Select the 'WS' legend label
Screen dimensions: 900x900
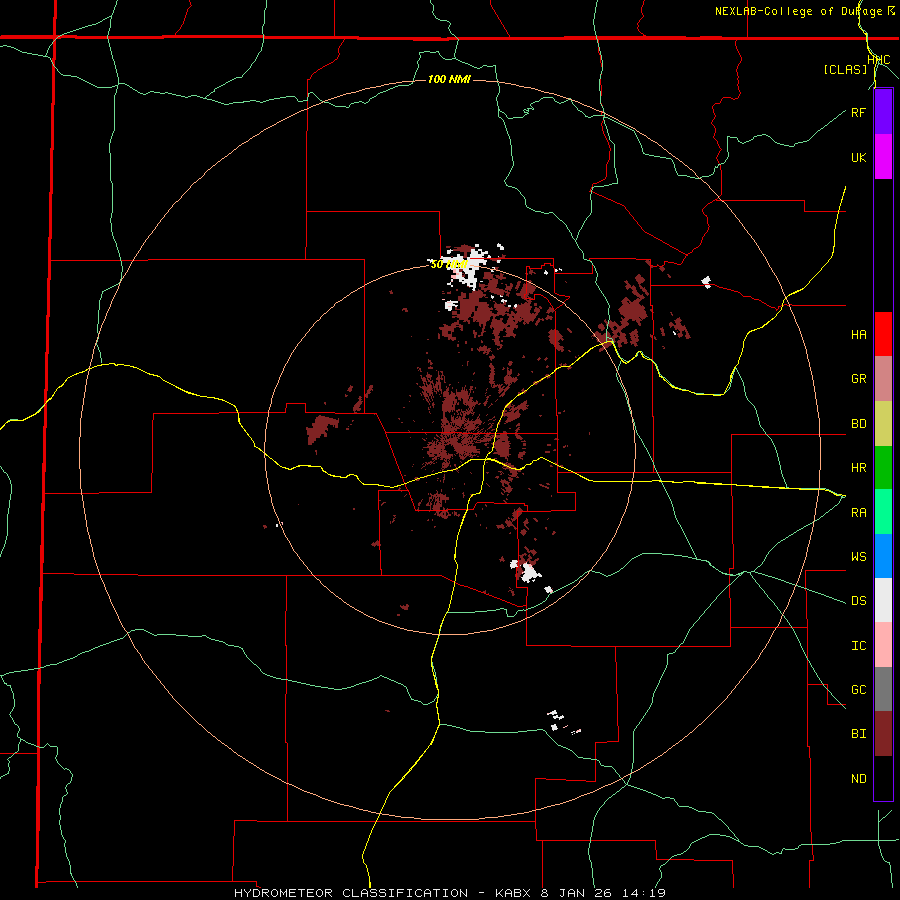(858, 557)
